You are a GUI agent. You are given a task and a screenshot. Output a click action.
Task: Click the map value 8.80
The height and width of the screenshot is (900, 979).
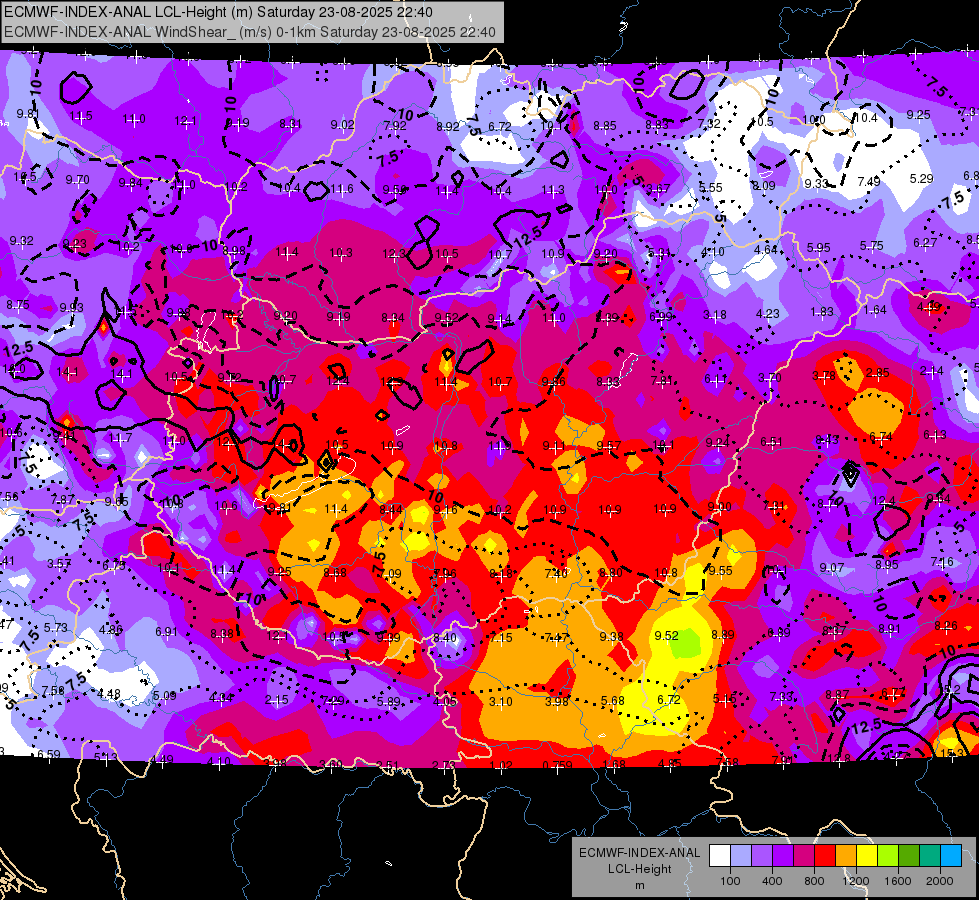click(x=611, y=572)
